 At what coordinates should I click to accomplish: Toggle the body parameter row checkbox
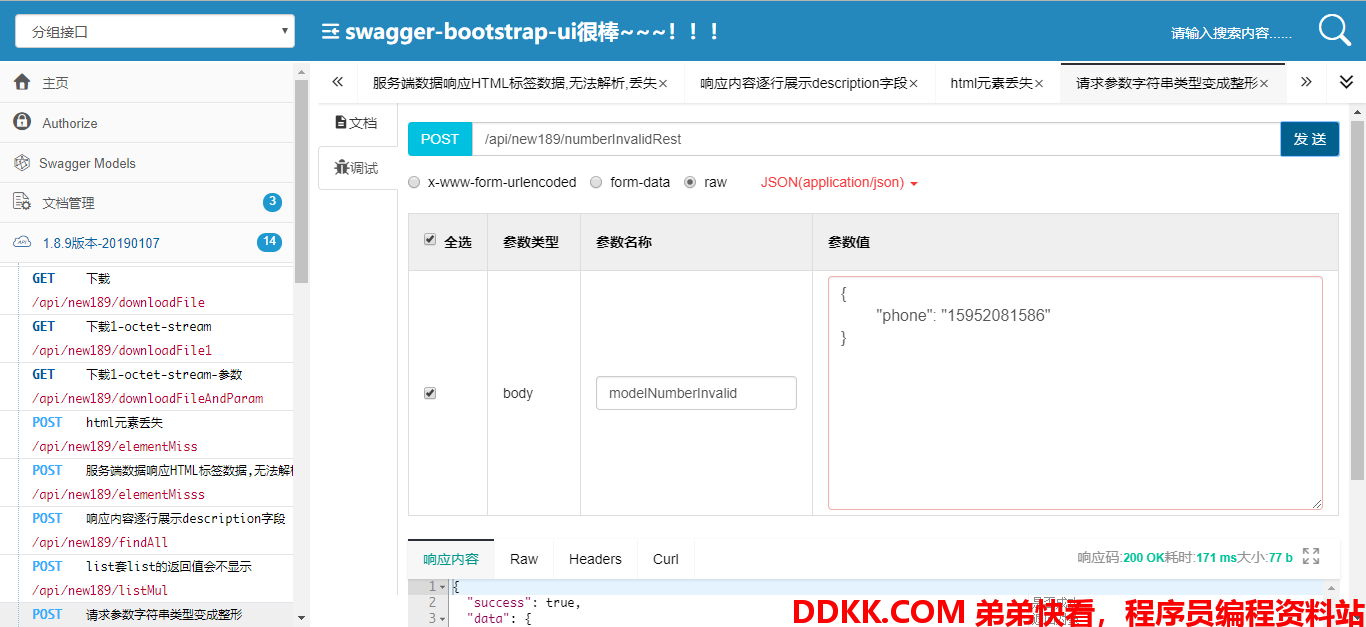click(x=430, y=393)
